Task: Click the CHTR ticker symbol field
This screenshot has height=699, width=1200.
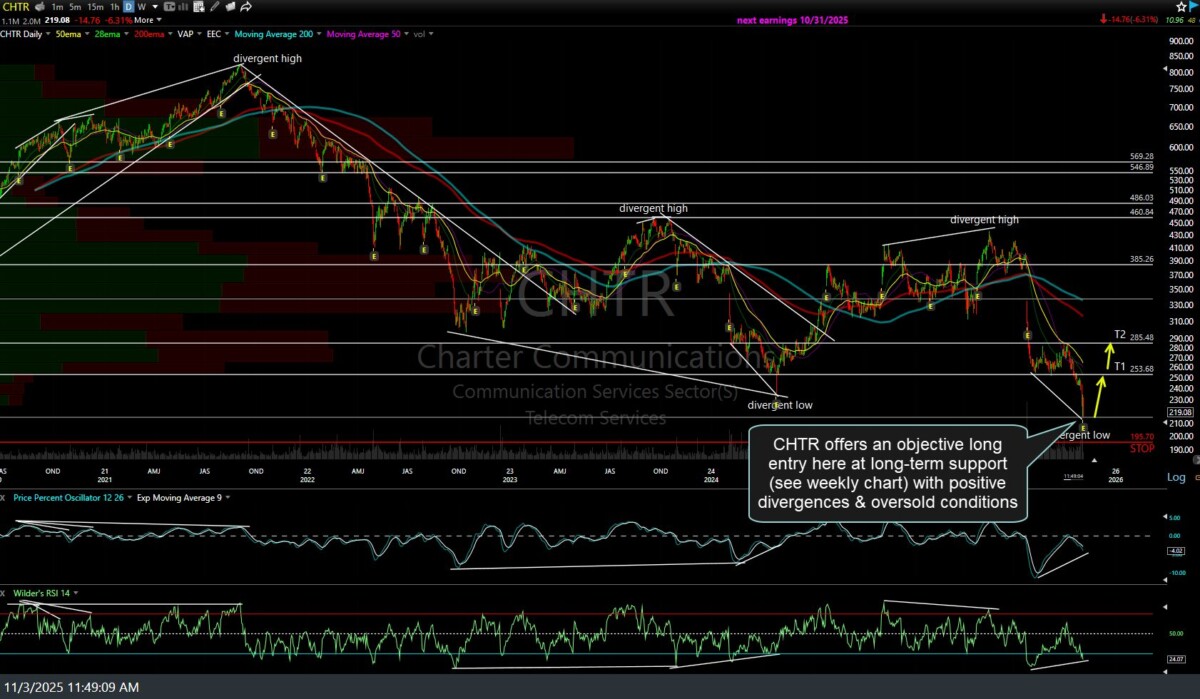Action: tap(17, 7)
